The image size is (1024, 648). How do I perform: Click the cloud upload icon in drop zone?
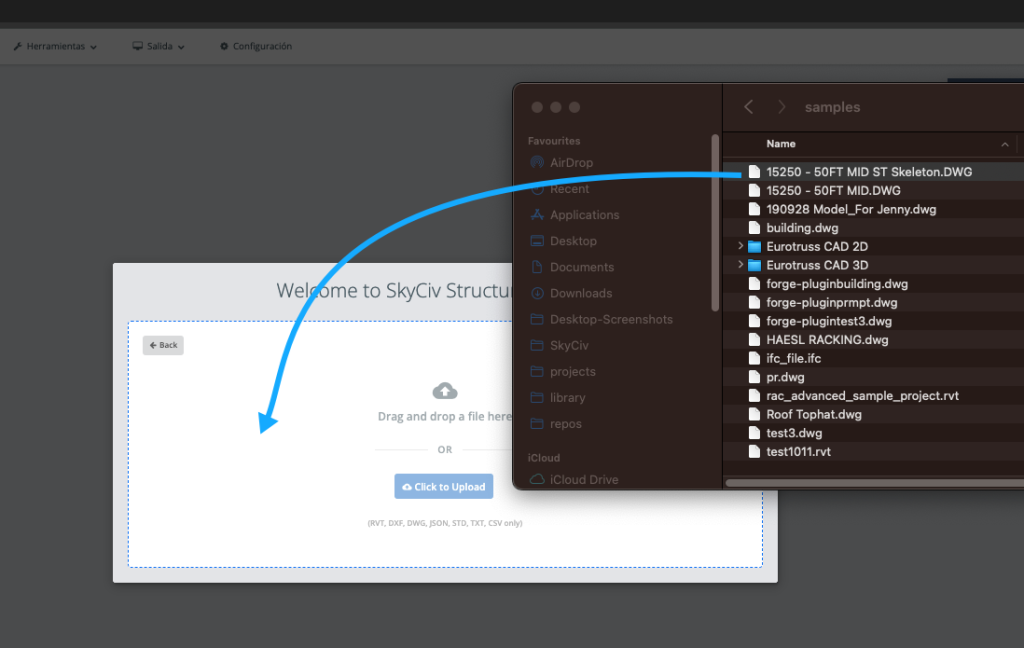445,390
